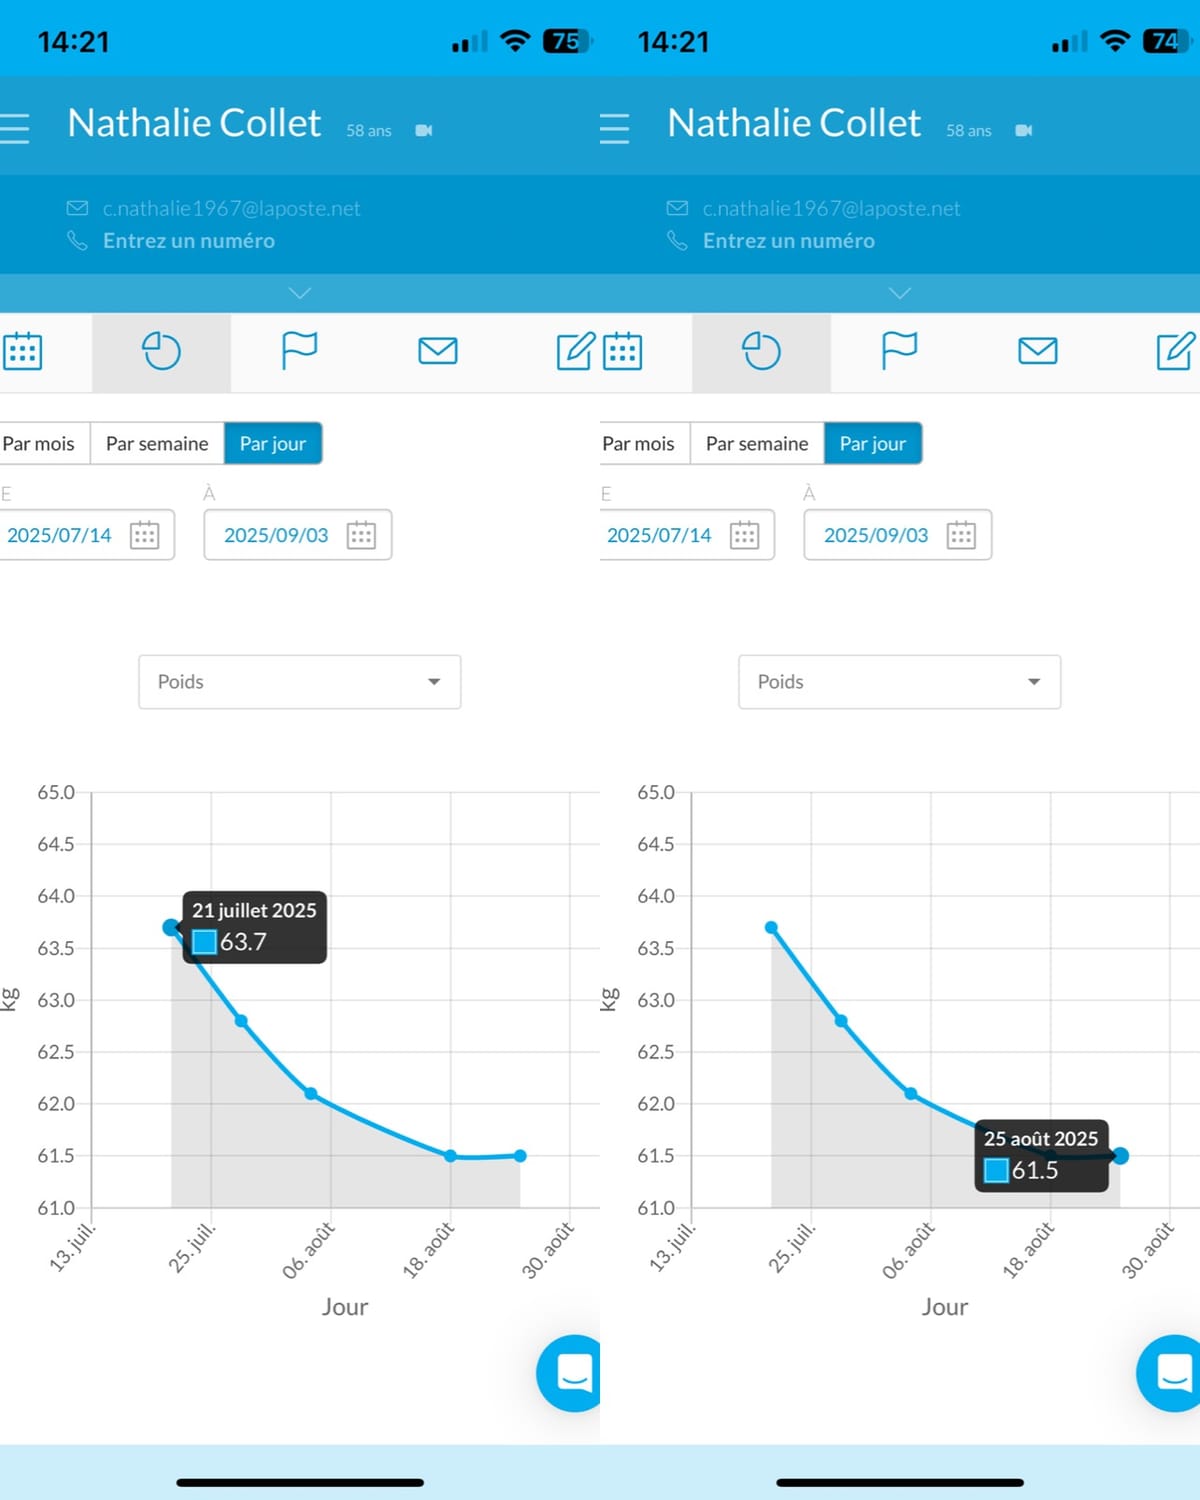The image size is (1200, 1500).
Task: Select Par jour view, right screen
Action: coord(873,444)
